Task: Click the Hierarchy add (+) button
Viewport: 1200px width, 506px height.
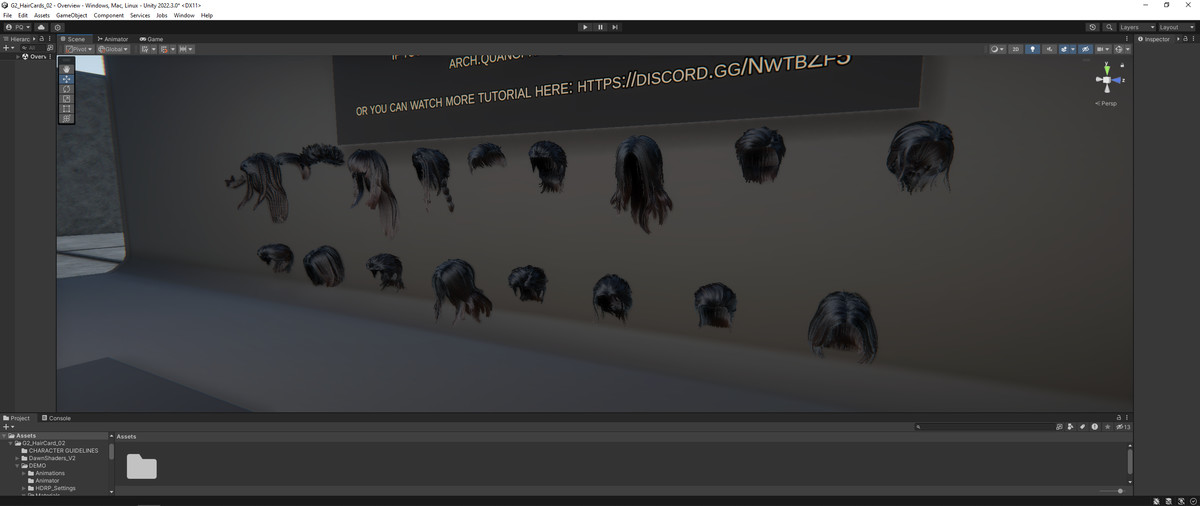Action: (x=7, y=48)
